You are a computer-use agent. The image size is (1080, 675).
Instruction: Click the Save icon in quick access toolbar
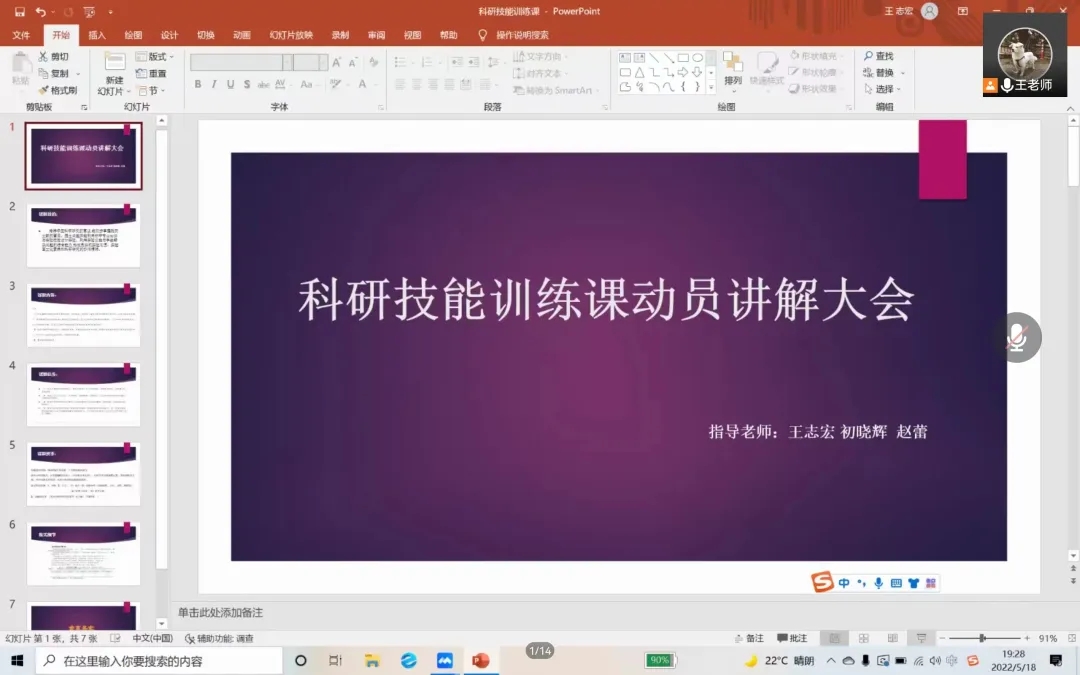(x=19, y=12)
